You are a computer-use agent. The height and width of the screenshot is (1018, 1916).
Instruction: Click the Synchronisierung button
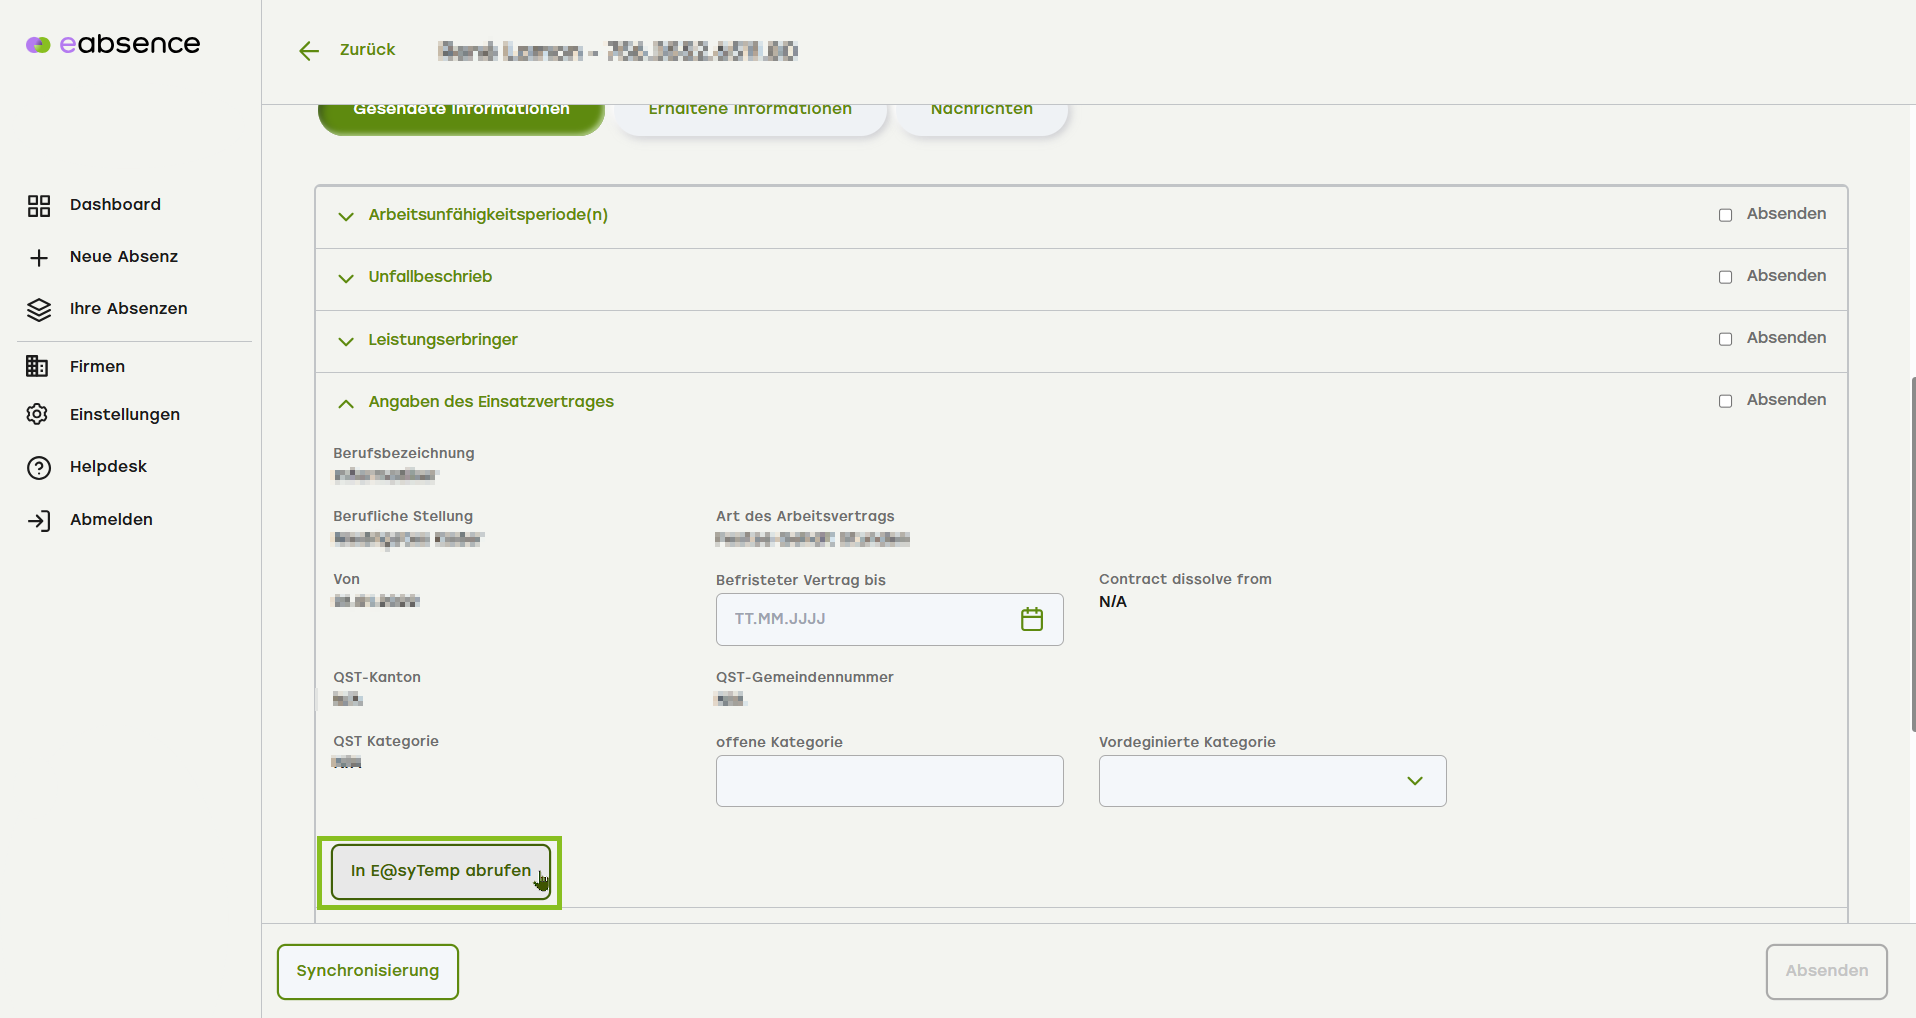click(368, 971)
